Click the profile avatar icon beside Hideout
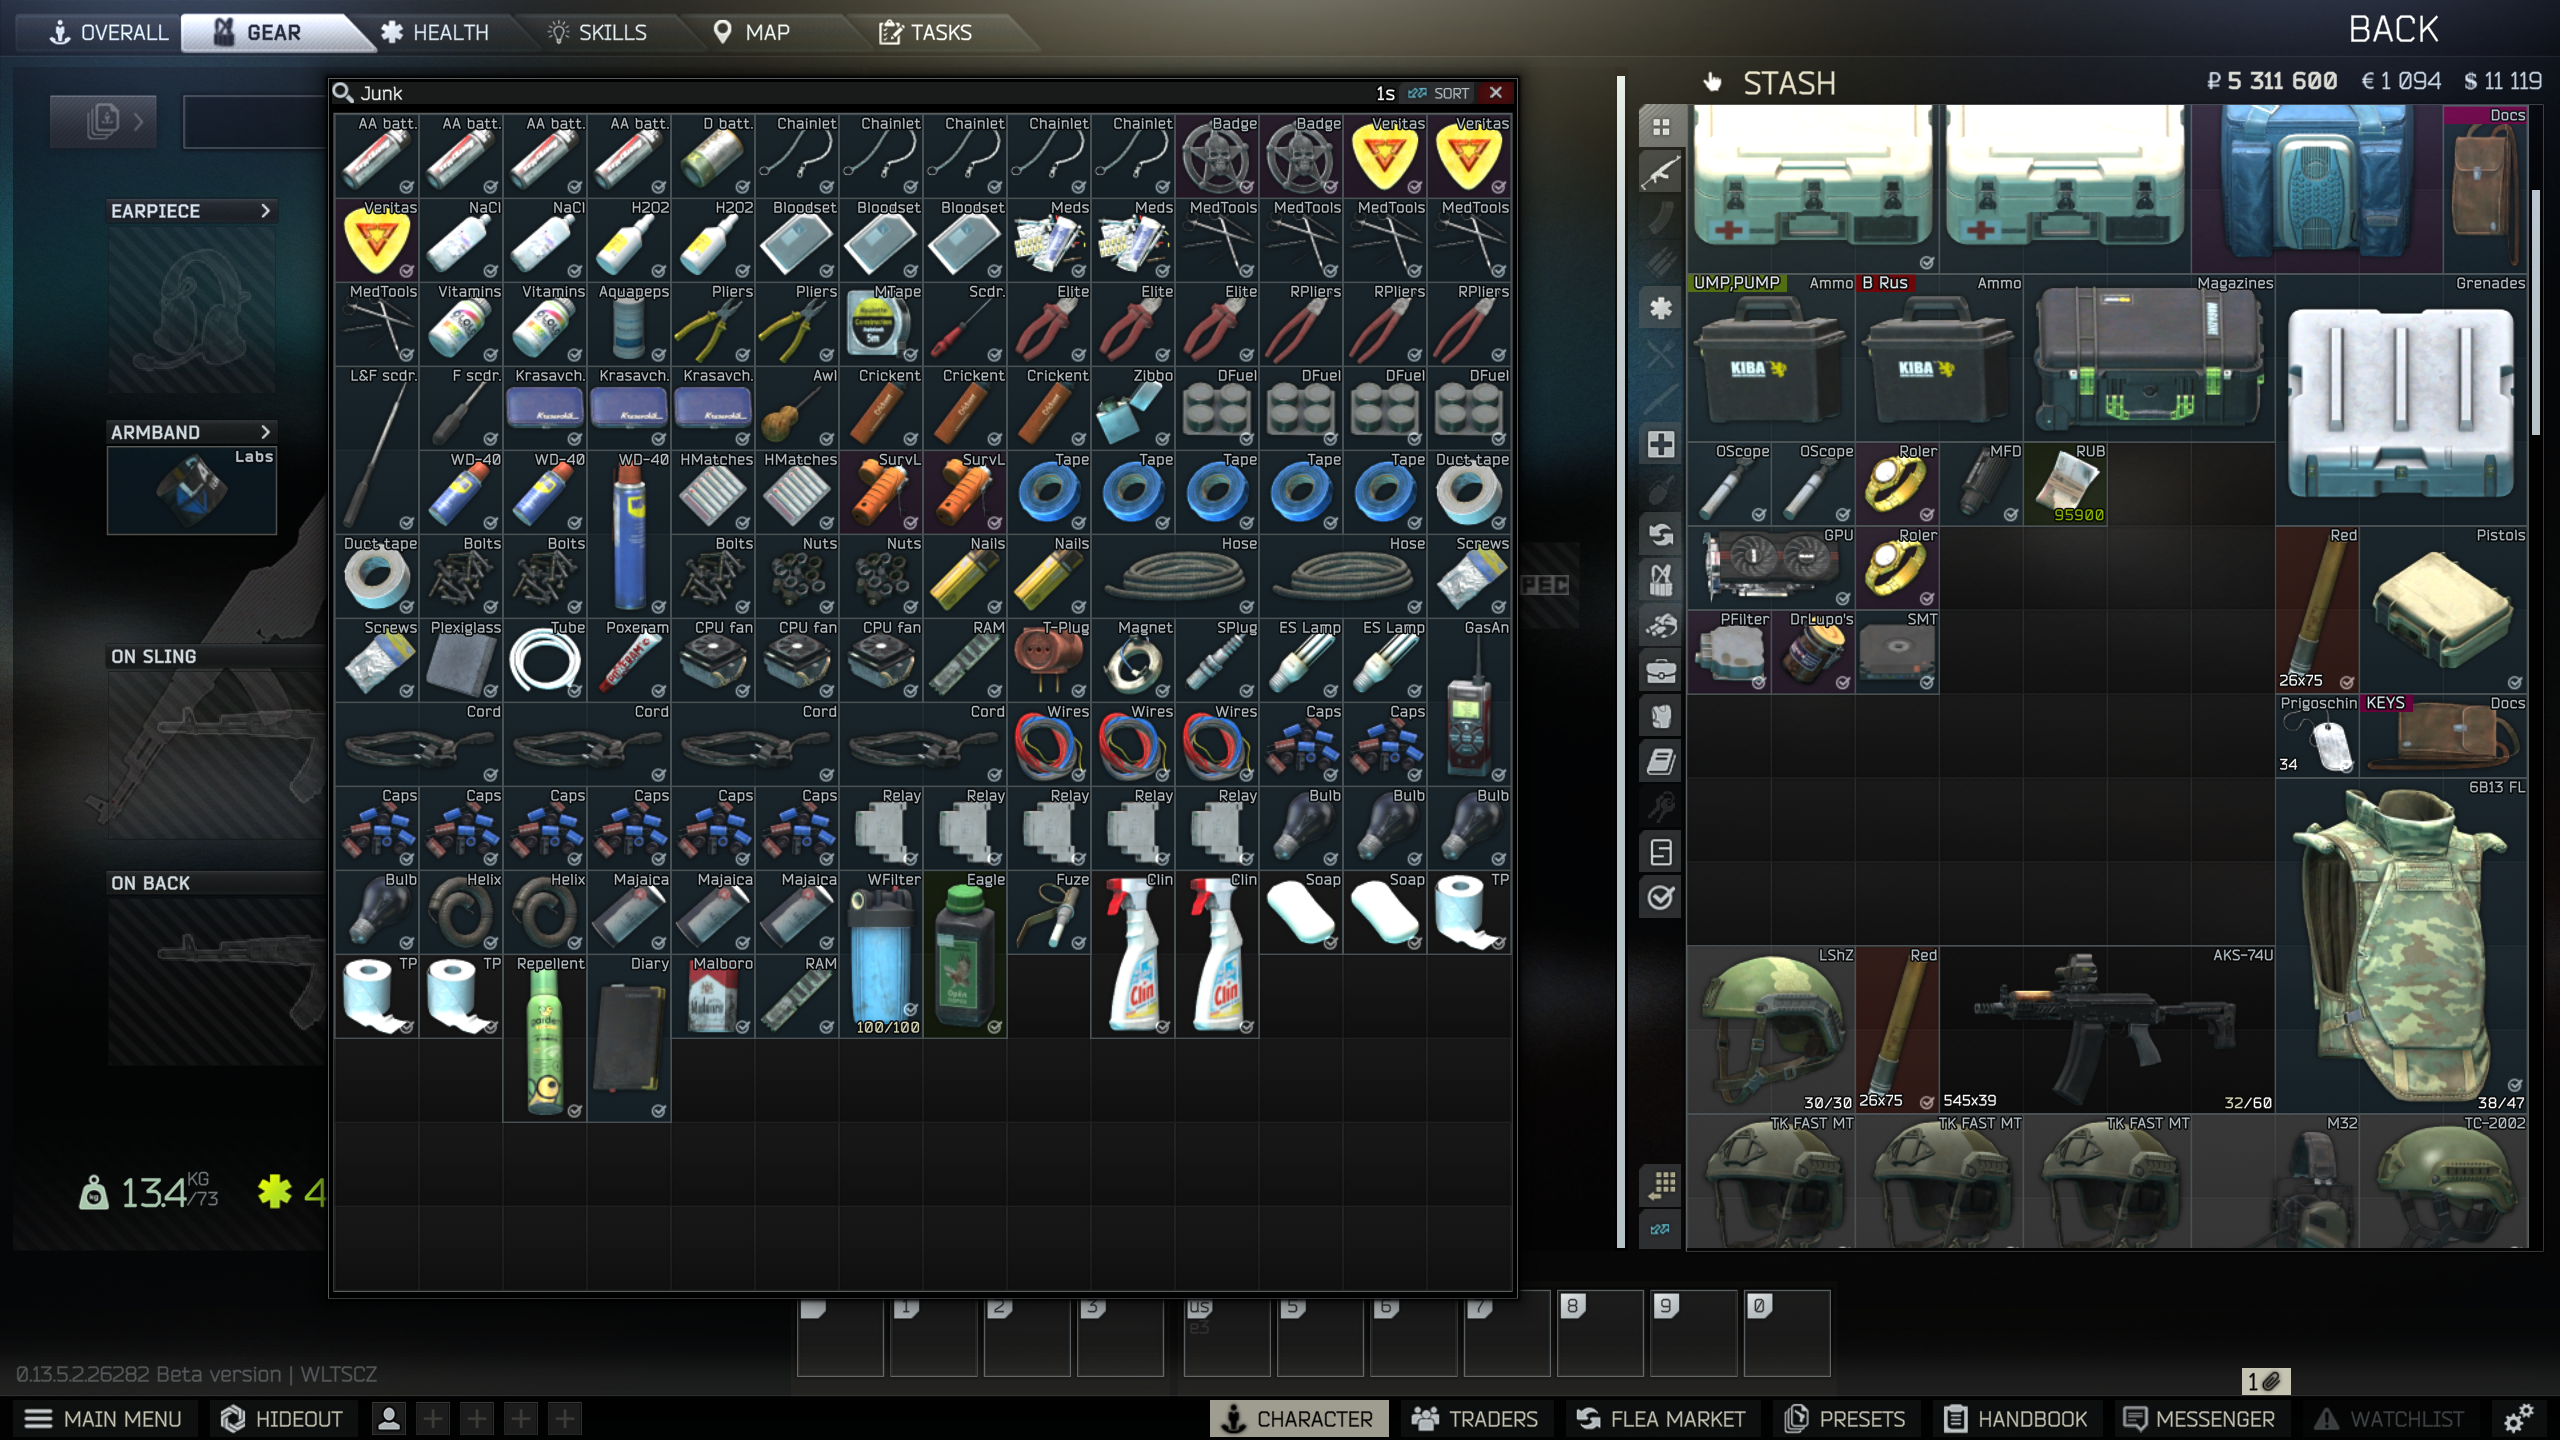Image resolution: width=2560 pixels, height=1440 pixels. pyautogui.click(x=389, y=1418)
